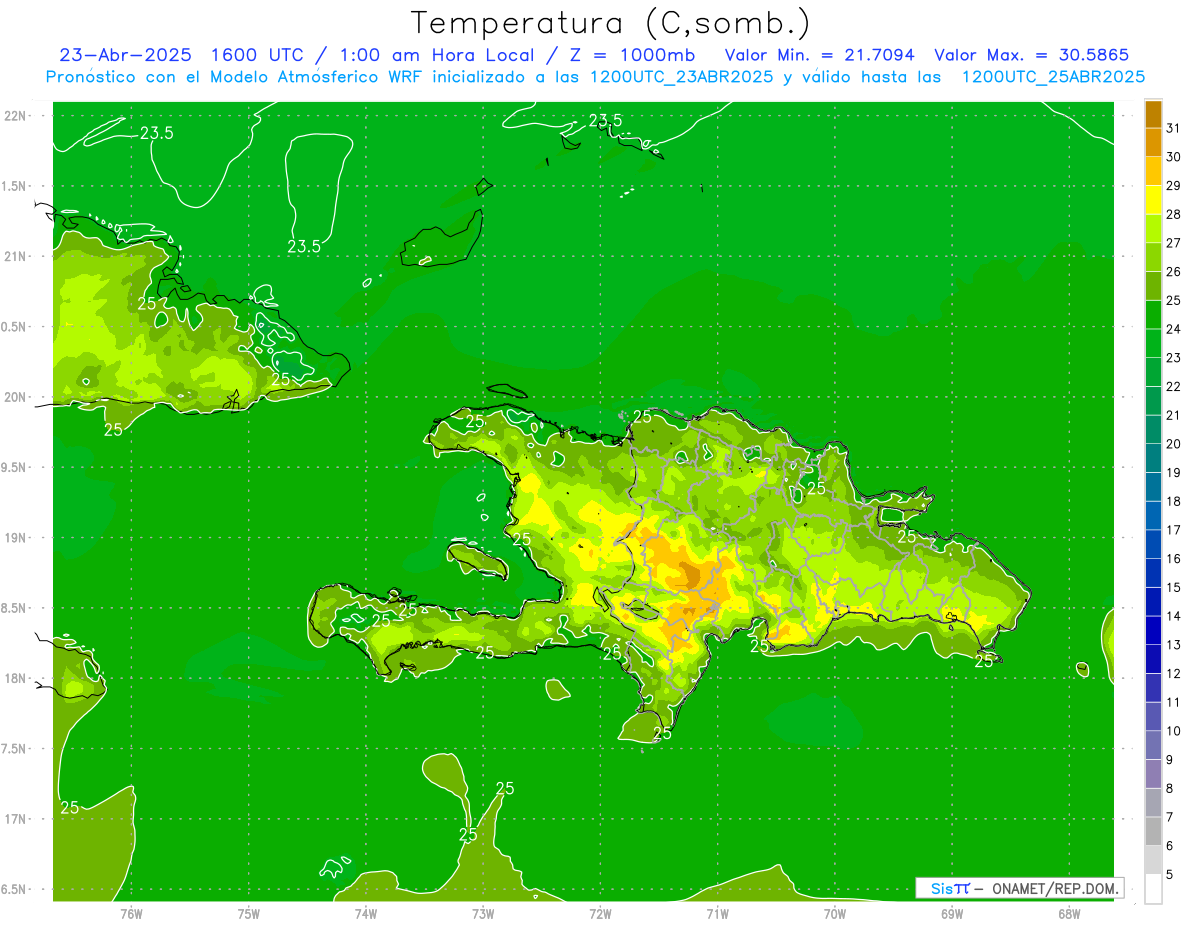Click the 22N latitude axis label

(15, 116)
